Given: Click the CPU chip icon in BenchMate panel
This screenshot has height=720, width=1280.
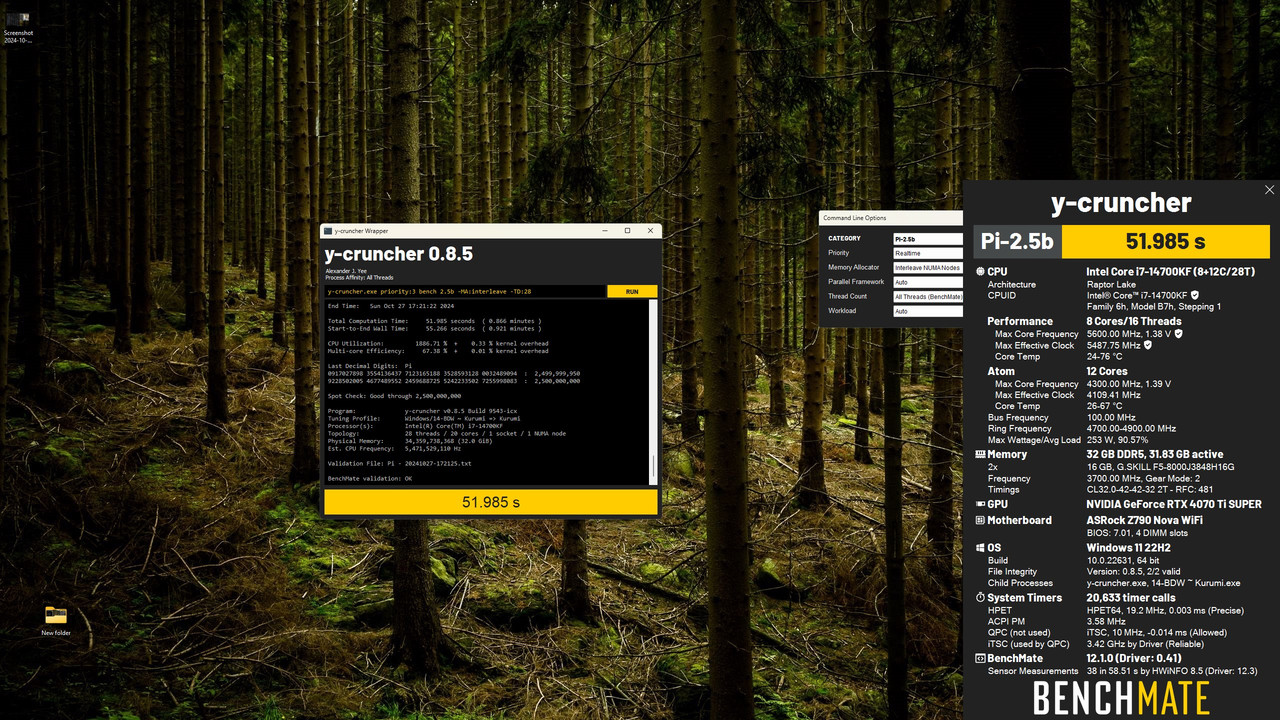Looking at the screenshot, I should point(980,272).
